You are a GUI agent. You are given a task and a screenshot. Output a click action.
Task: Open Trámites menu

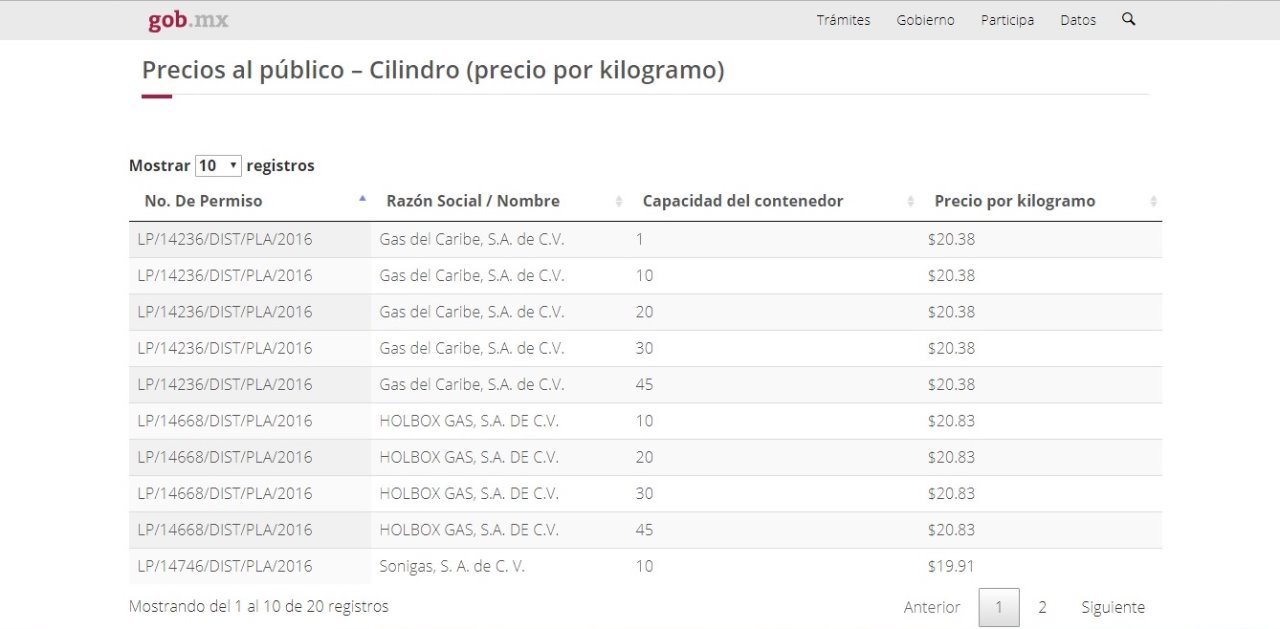pyautogui.click(x=843, y=20)
